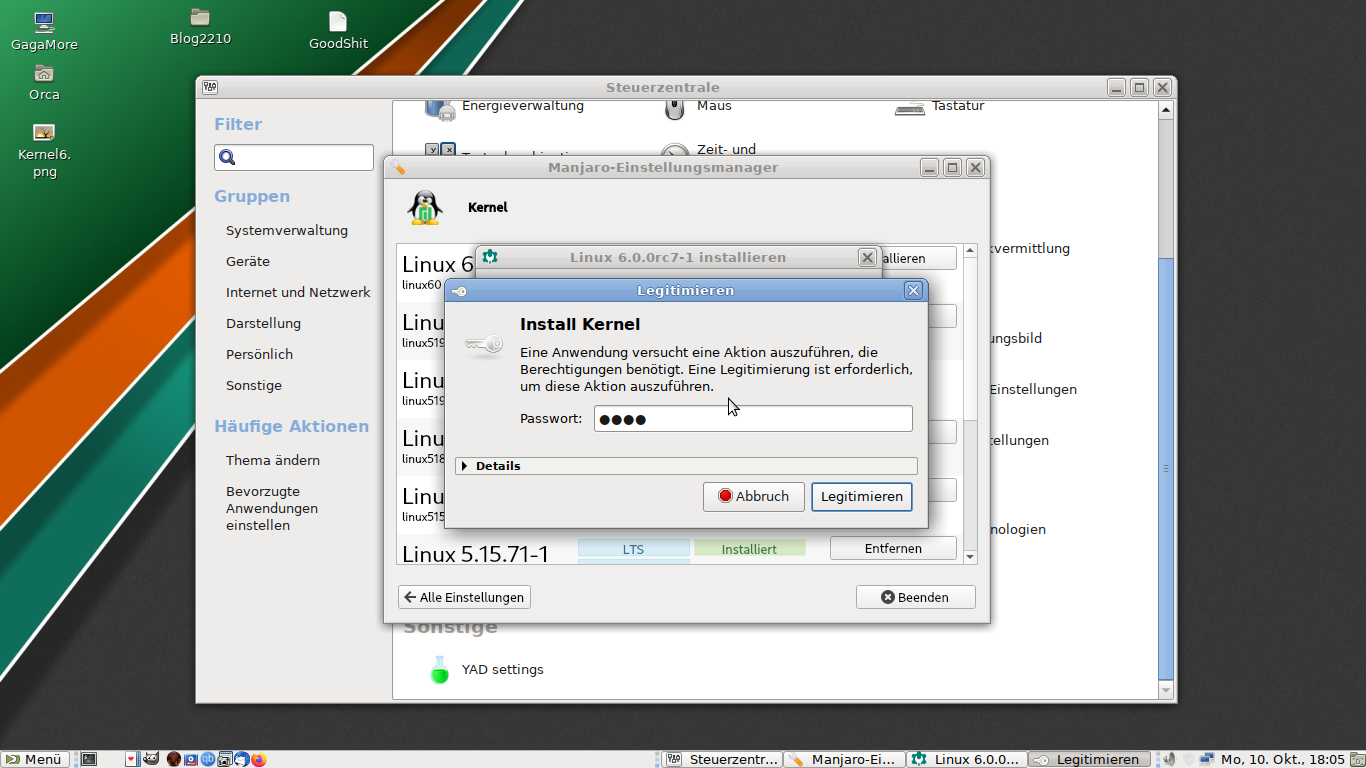Open Maus settings icon
Screen dimensions: 1366x768
(675, 107)
